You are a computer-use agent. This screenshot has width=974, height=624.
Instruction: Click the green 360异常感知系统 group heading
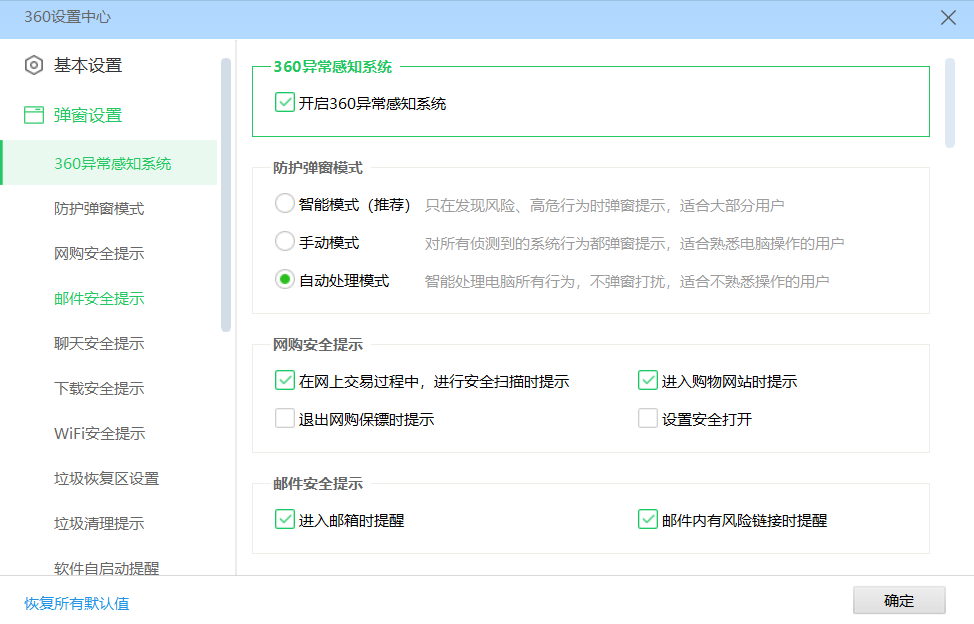pyautogui.click(x=333, y=66)
